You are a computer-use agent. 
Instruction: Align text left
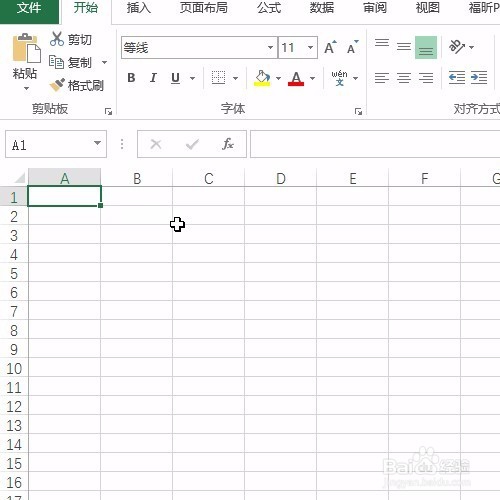point(382,78)
